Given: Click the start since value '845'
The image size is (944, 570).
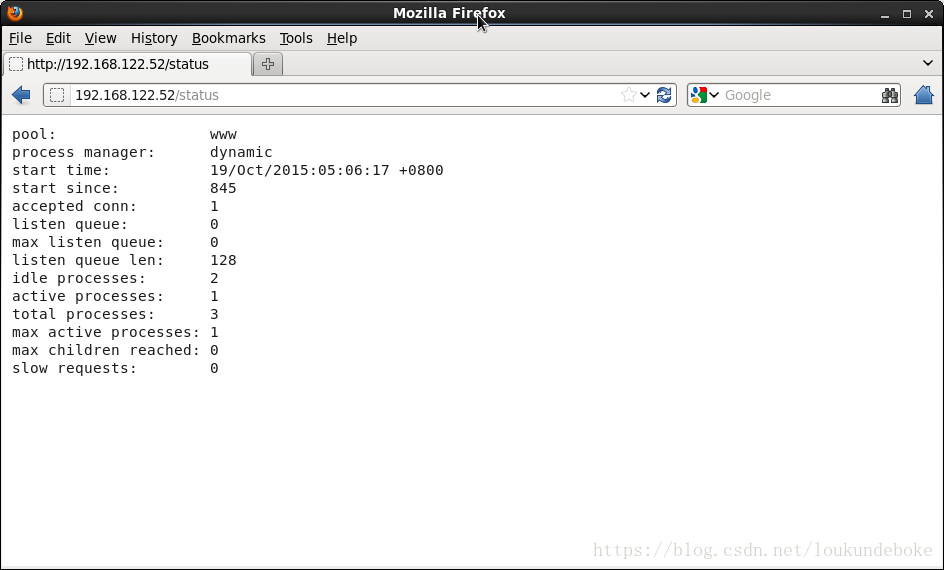Looking at the screenshot, I should (x=223, y=188).
